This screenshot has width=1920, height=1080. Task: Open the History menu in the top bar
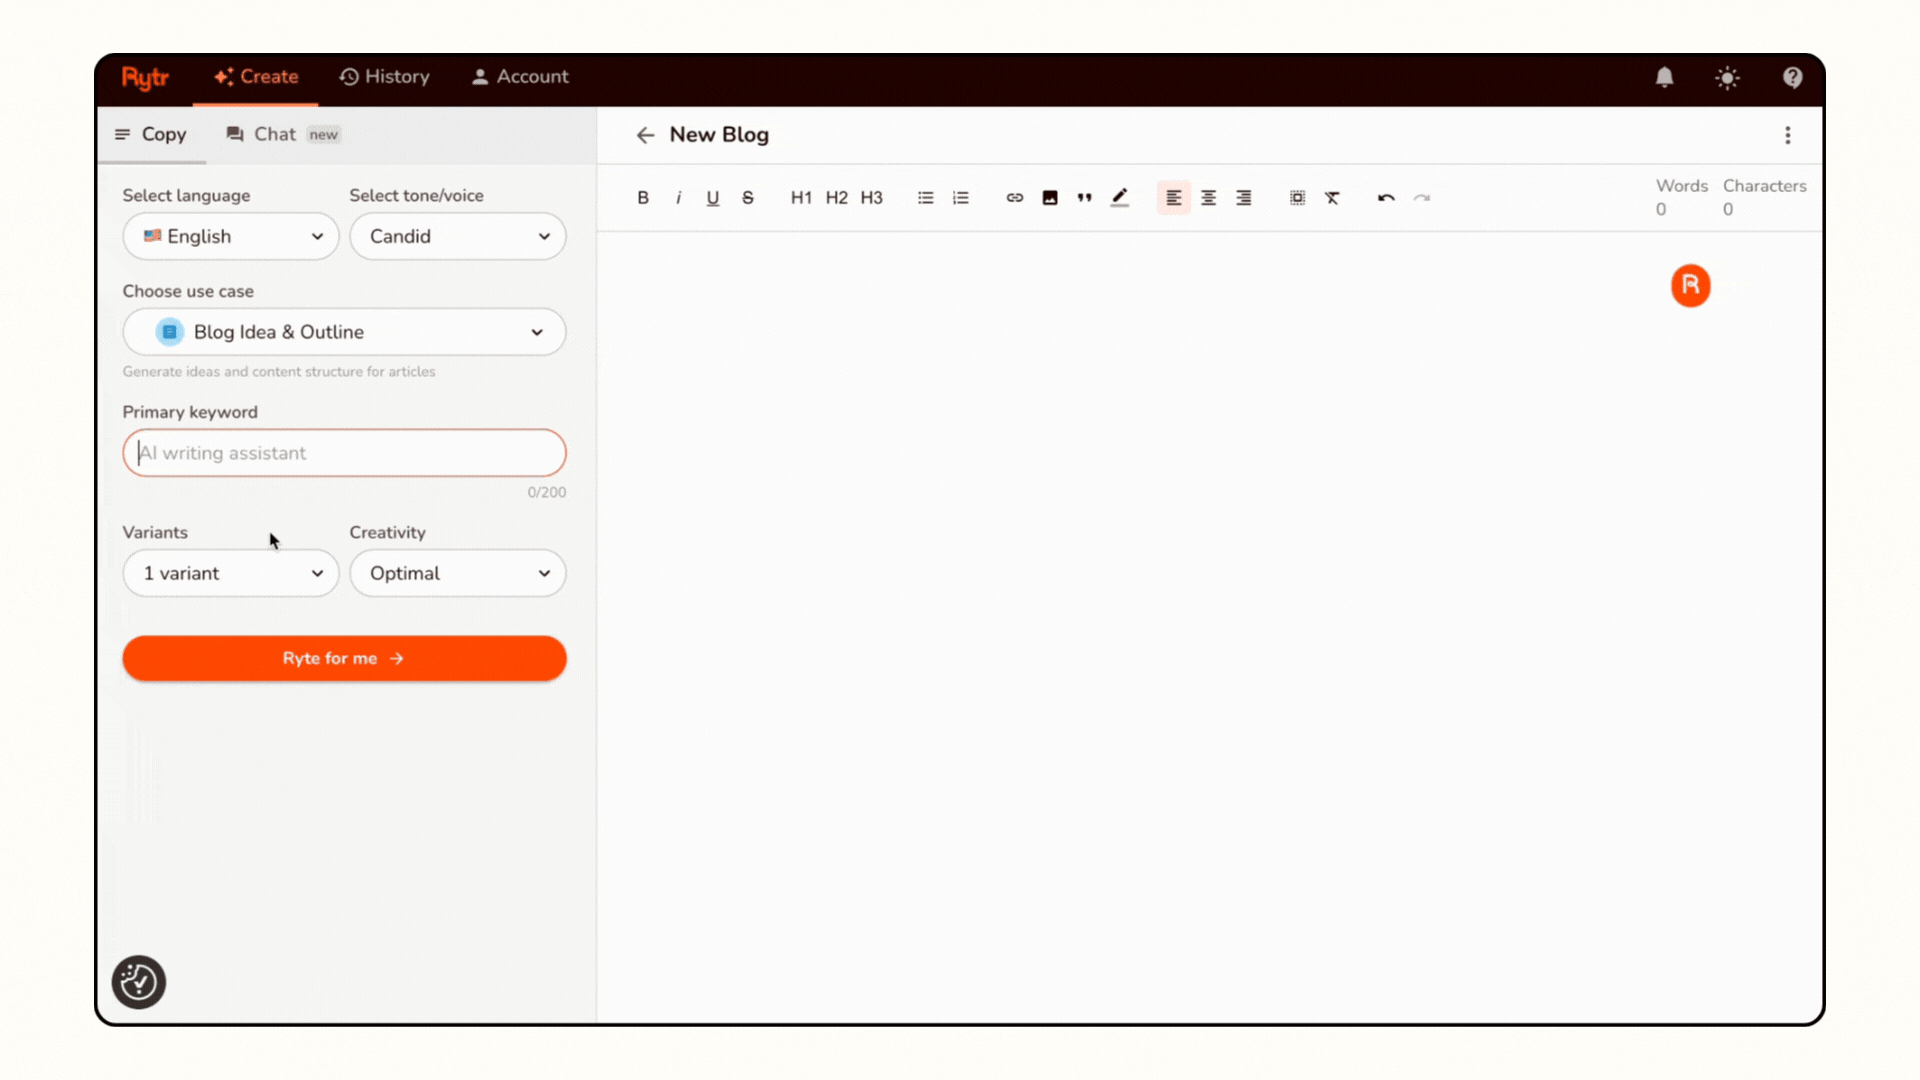point(384,76)
